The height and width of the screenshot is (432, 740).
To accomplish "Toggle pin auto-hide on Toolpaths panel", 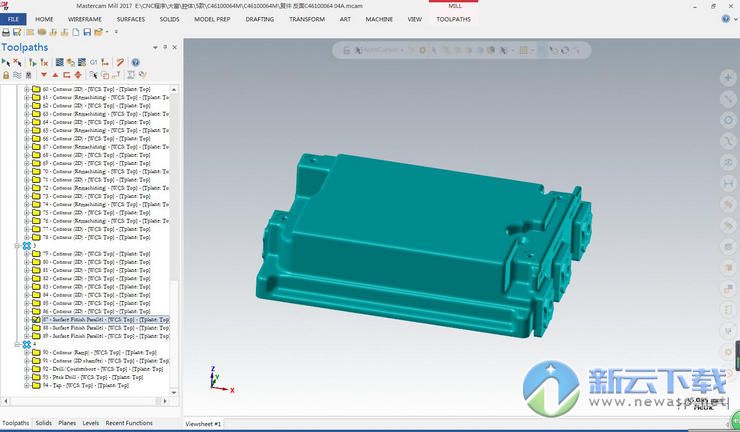I will tap(165, 47).
